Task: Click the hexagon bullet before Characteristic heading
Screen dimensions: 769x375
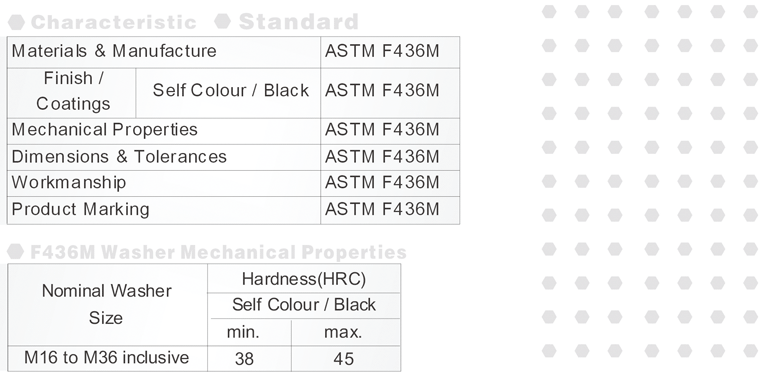Action: click(17, 22)
